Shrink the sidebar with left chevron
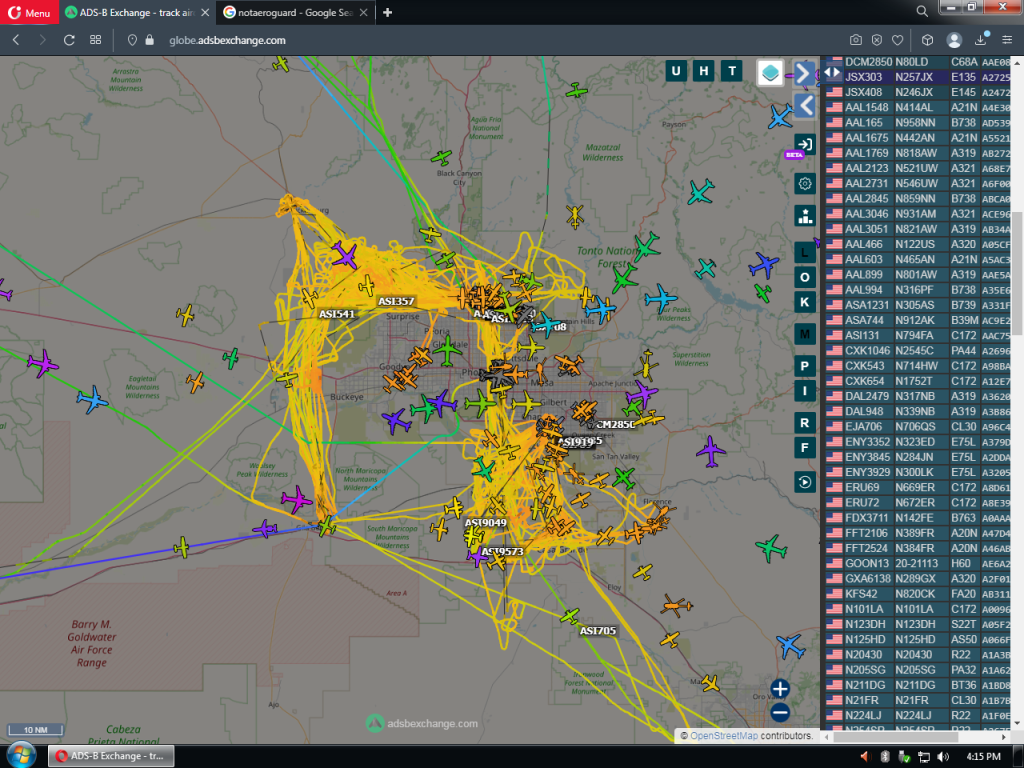1024x768 pixels. tap(805, 105)
